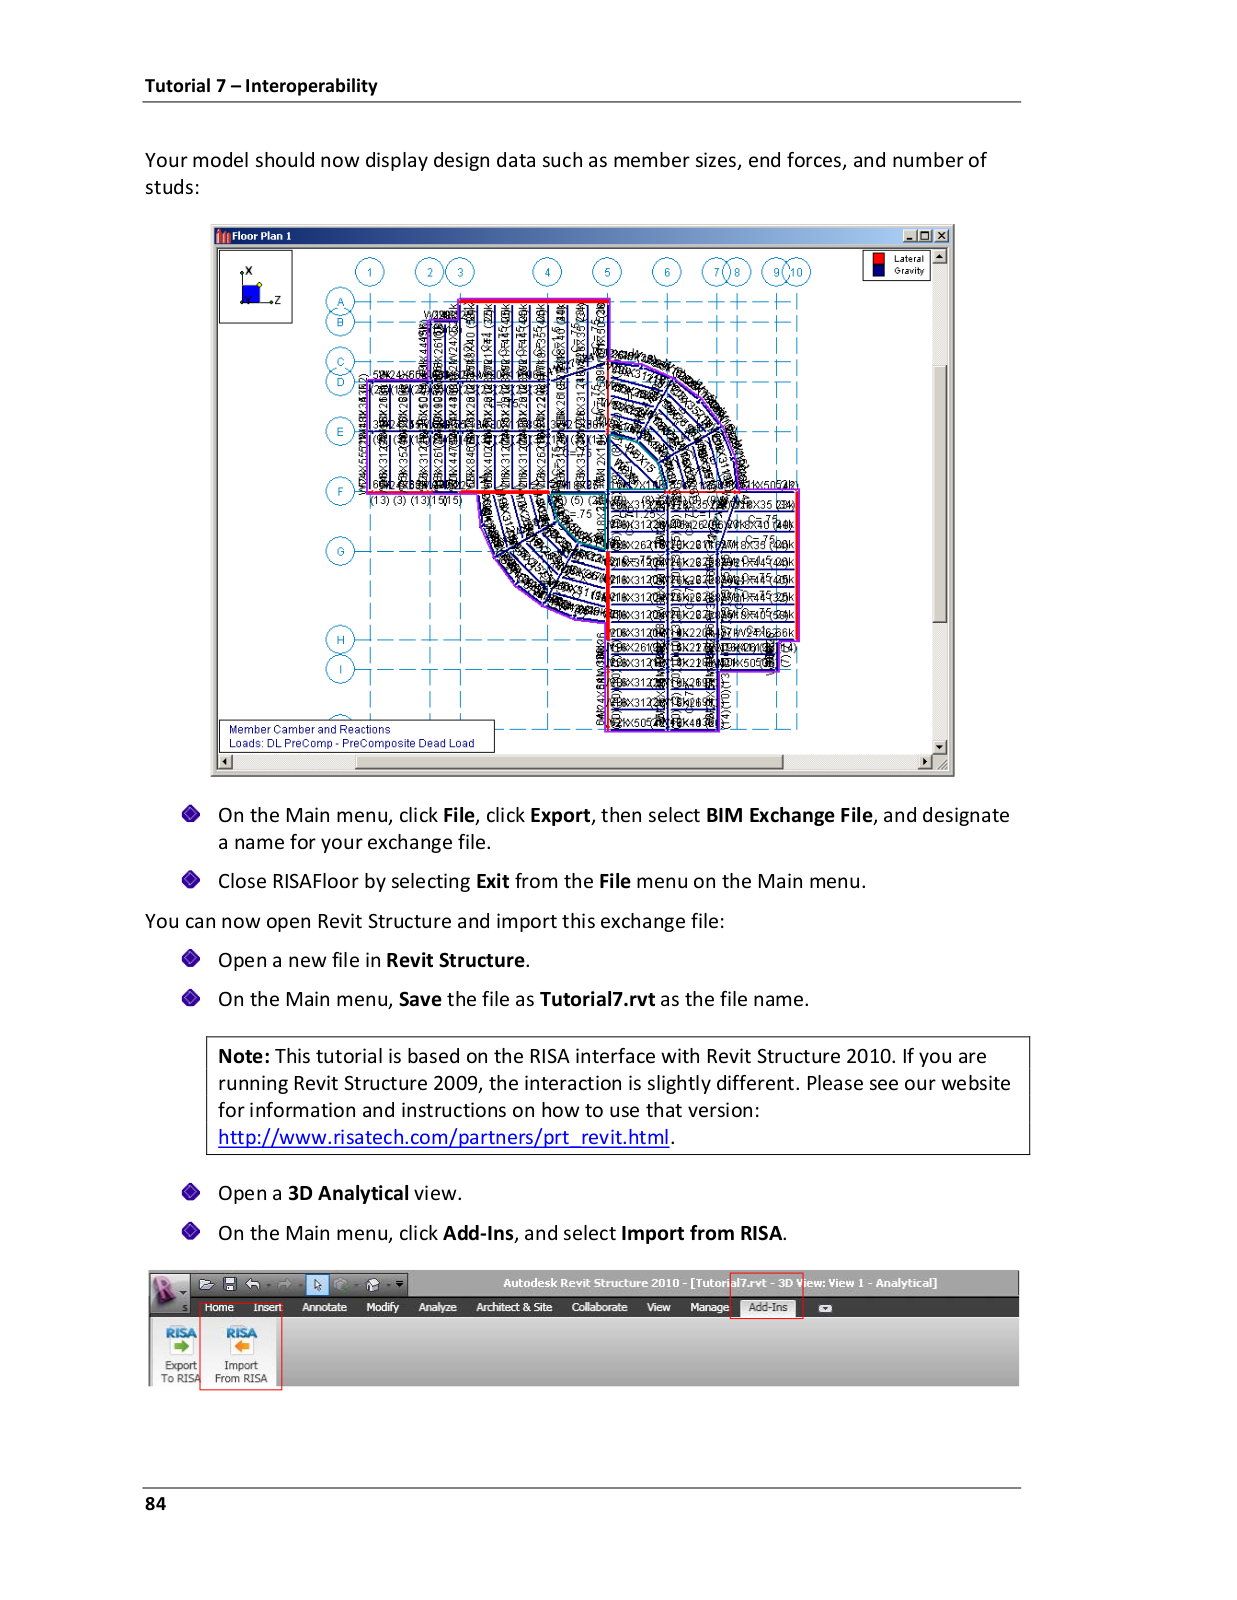Click the Floor Plan 1 window icon

click(223, 236)
